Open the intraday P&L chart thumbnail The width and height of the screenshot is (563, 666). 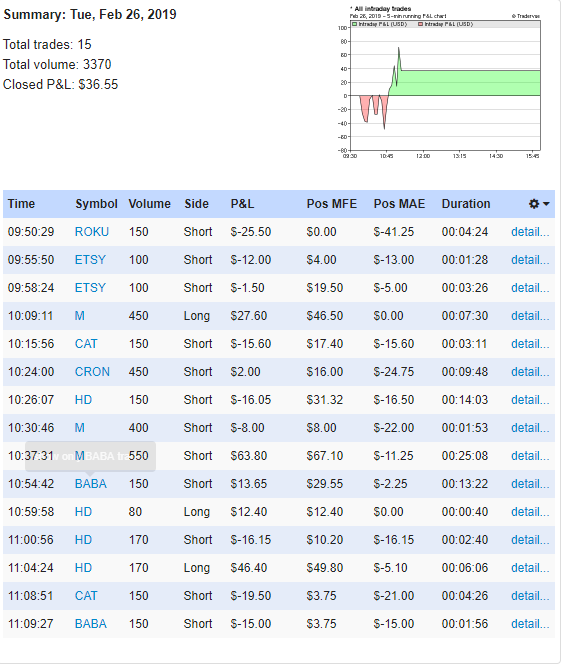tap(439, 82)
